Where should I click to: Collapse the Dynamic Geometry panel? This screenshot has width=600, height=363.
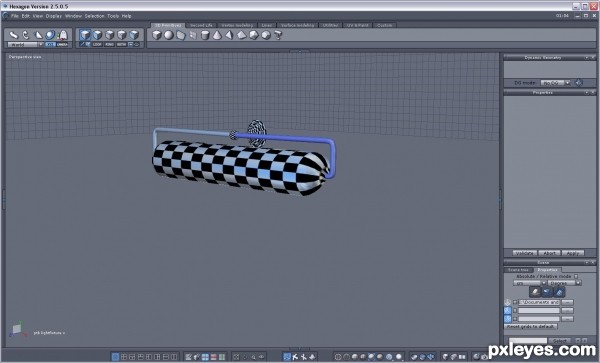pyautogui.click(x=586, y=58)
